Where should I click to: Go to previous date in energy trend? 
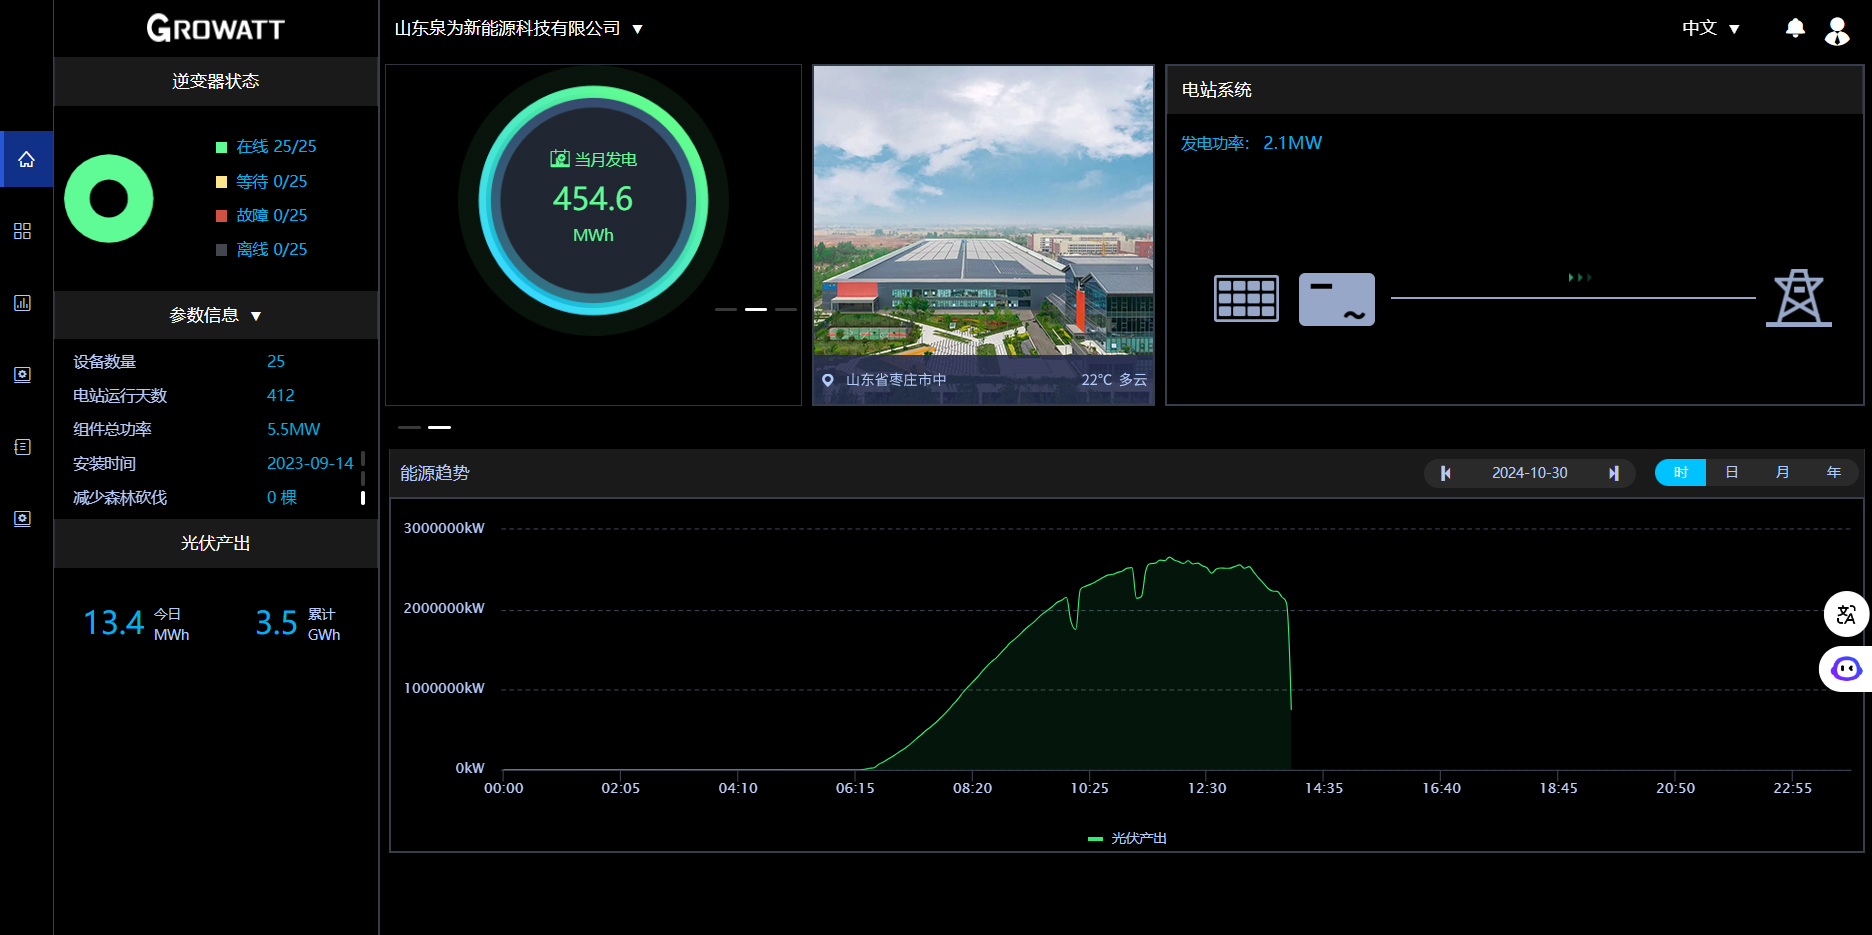pos(1445,473)
